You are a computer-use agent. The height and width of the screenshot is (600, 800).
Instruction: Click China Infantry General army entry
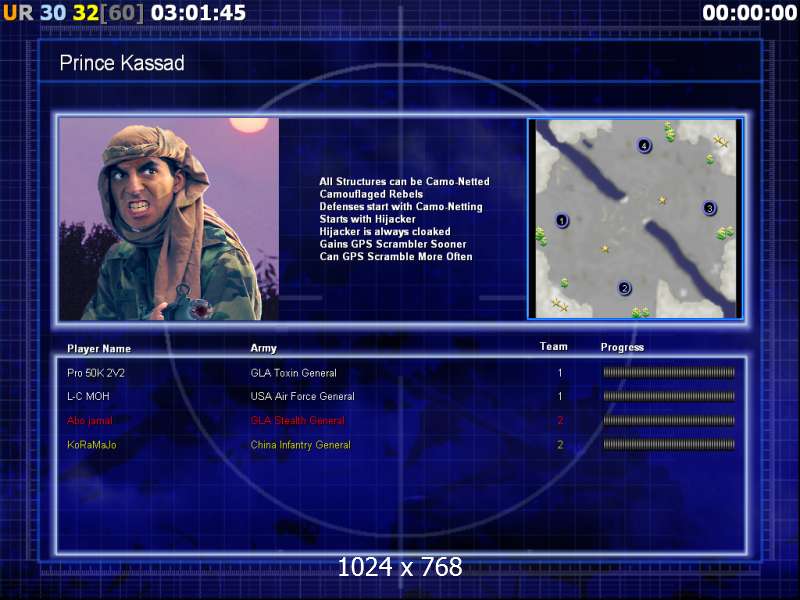pyautogui.click(x=301, y=445)
